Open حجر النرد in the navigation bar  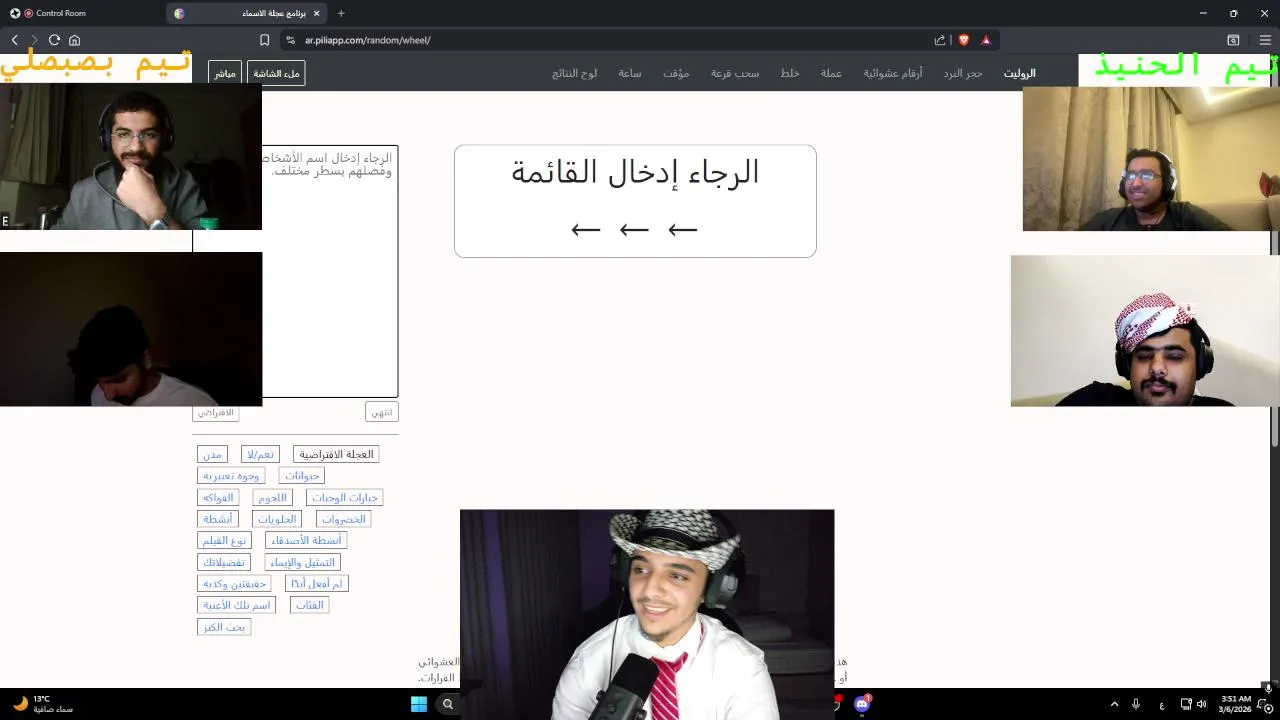[x=963, y=73]
